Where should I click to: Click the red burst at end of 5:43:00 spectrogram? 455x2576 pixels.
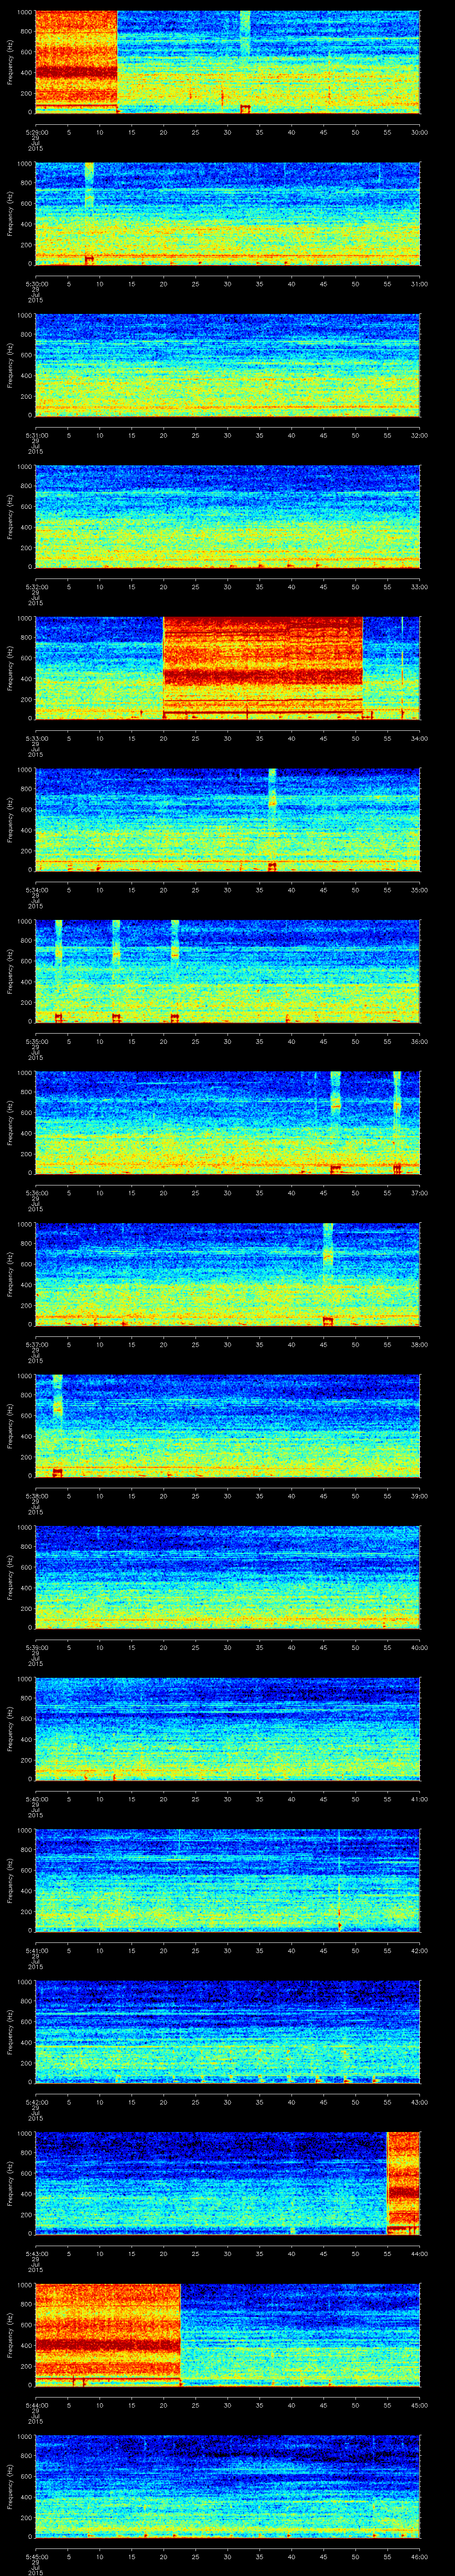tap(403, 2183)
